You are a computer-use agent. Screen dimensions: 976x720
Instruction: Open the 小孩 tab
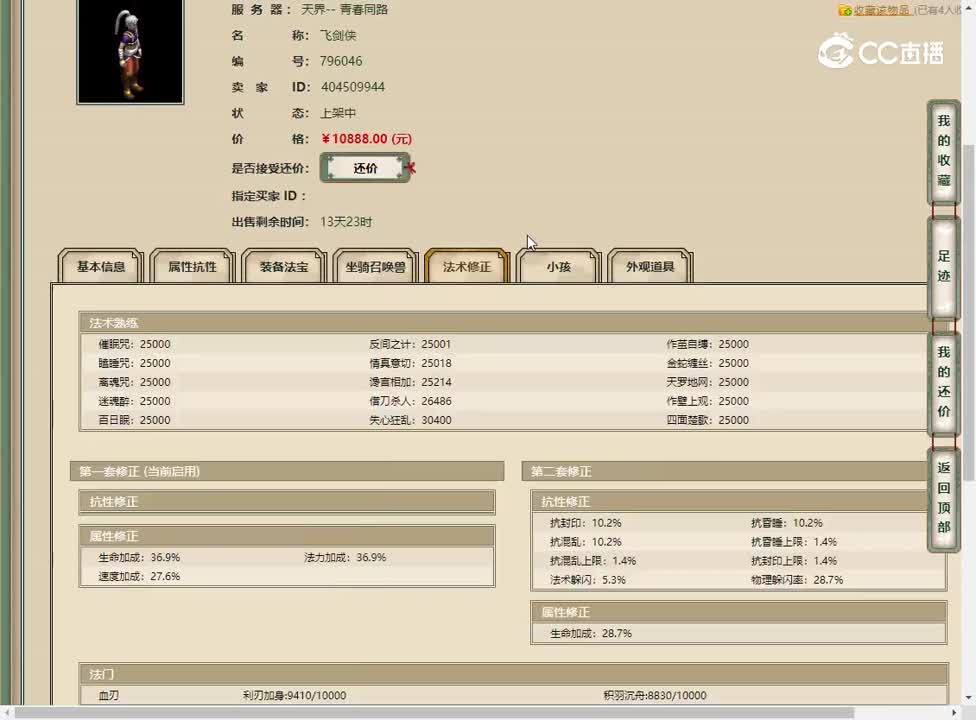(558, 266)
